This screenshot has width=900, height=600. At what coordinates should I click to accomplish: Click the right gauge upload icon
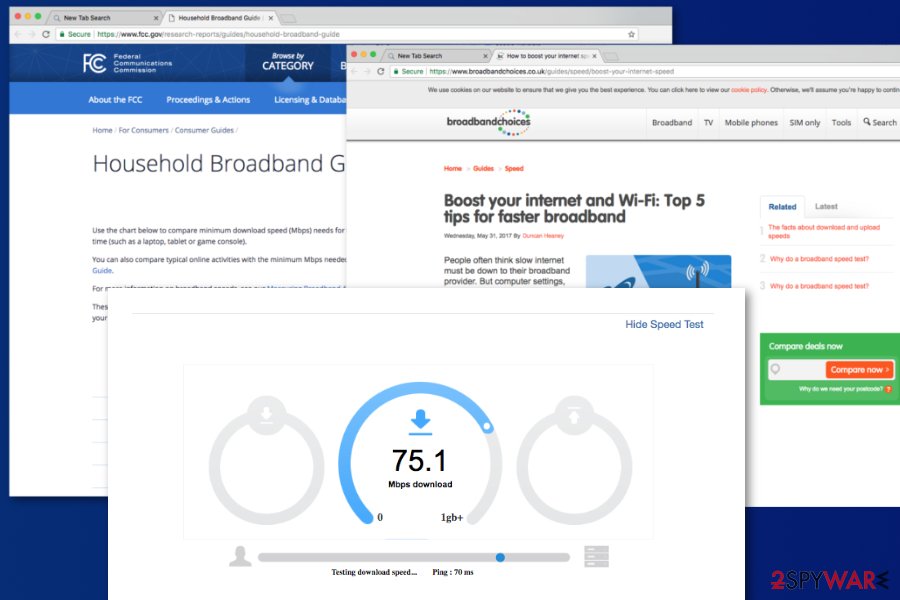[x=574, y=415]
